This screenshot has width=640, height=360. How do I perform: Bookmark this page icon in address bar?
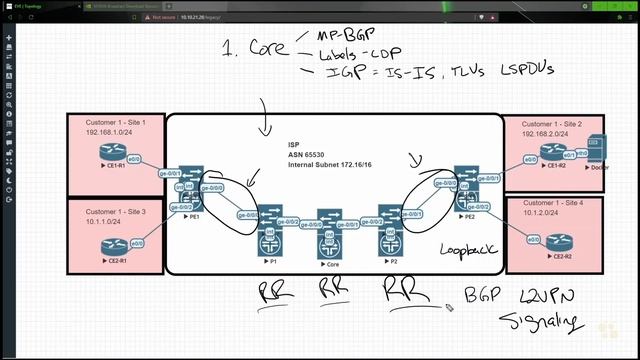click(x=134, y=17)
